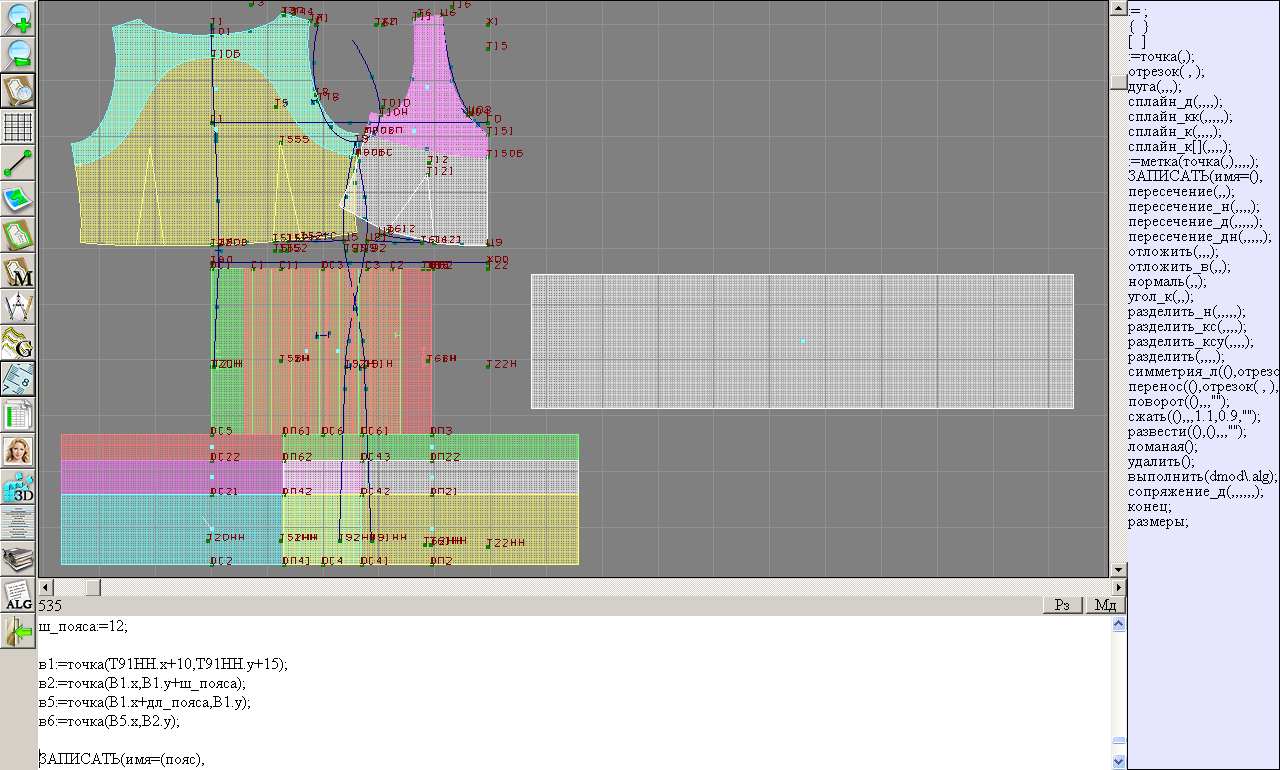
Task: Click the zoom out magnifier icon
Action: [18, 54]
